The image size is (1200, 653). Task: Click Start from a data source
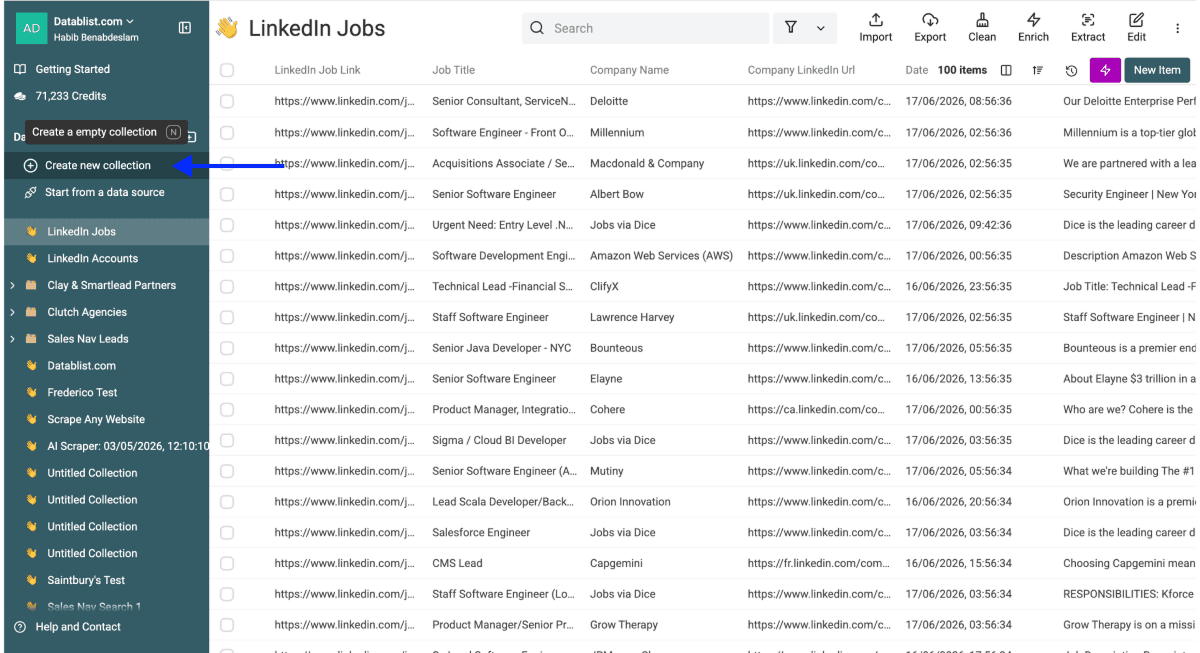click(x=105, y=192)
